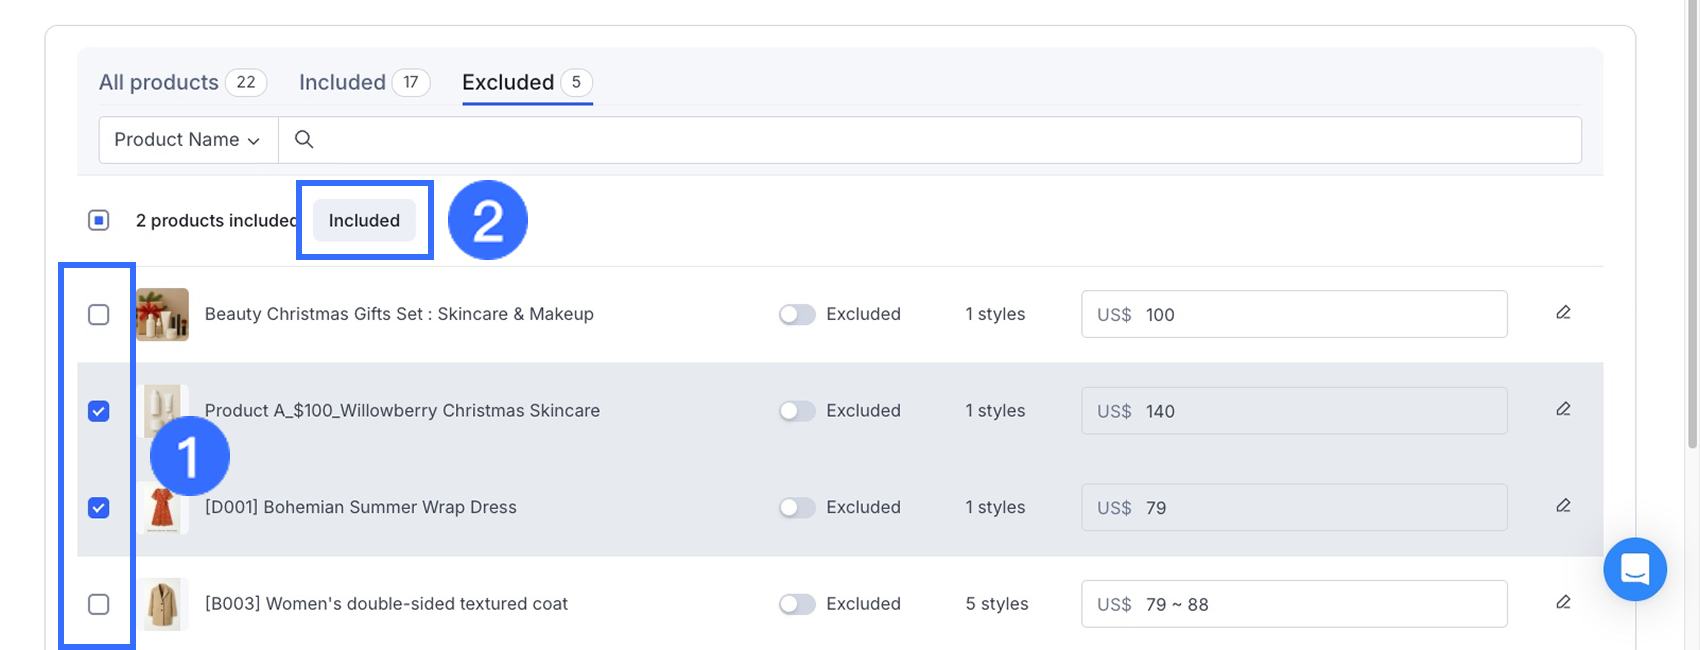Toggle the select-all products checkbox
1700x650 pixels.
[99, 220]
